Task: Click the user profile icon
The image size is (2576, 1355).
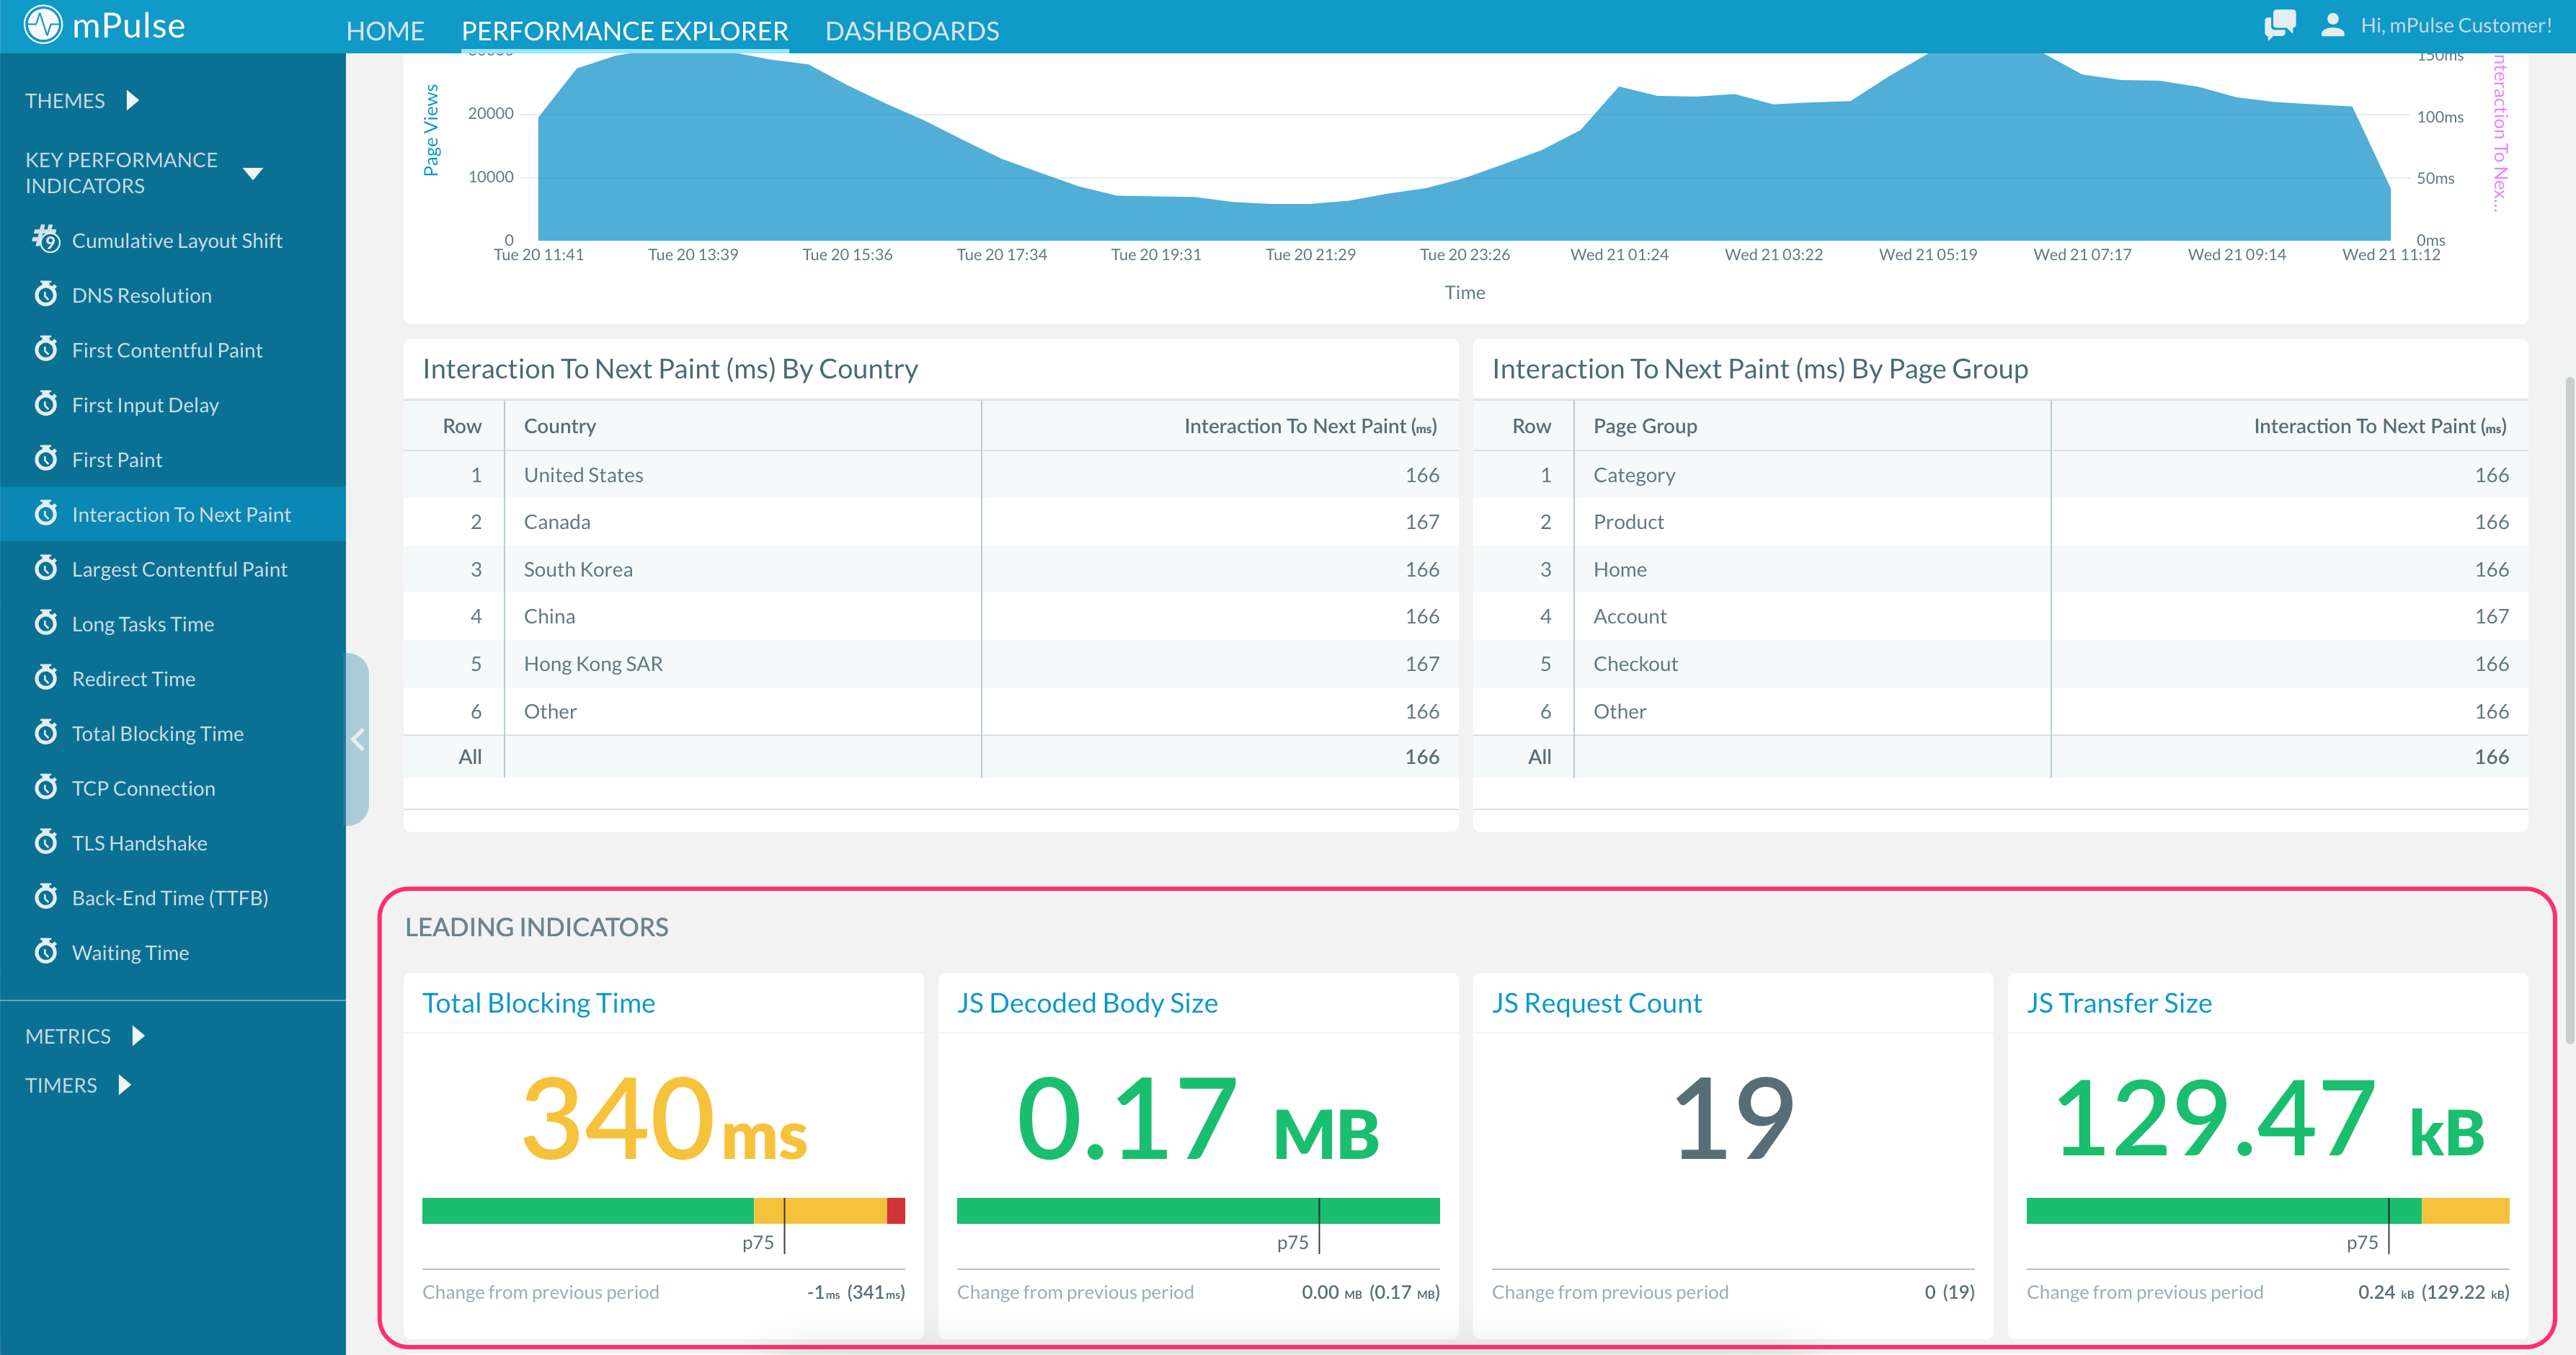Action: tap(2334, 24)
